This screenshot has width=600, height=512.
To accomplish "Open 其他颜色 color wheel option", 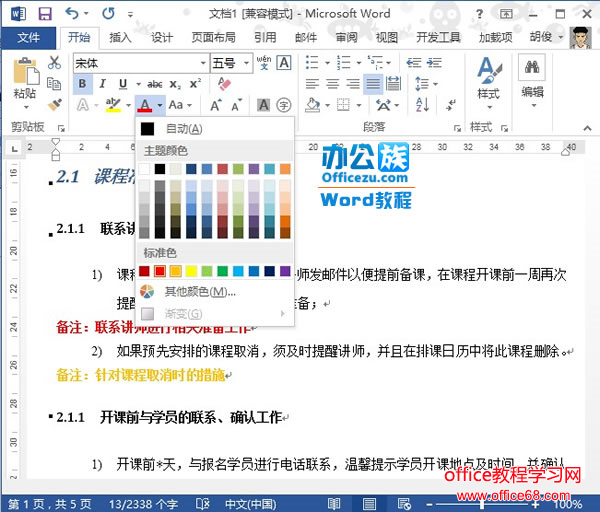I will 147,292.
